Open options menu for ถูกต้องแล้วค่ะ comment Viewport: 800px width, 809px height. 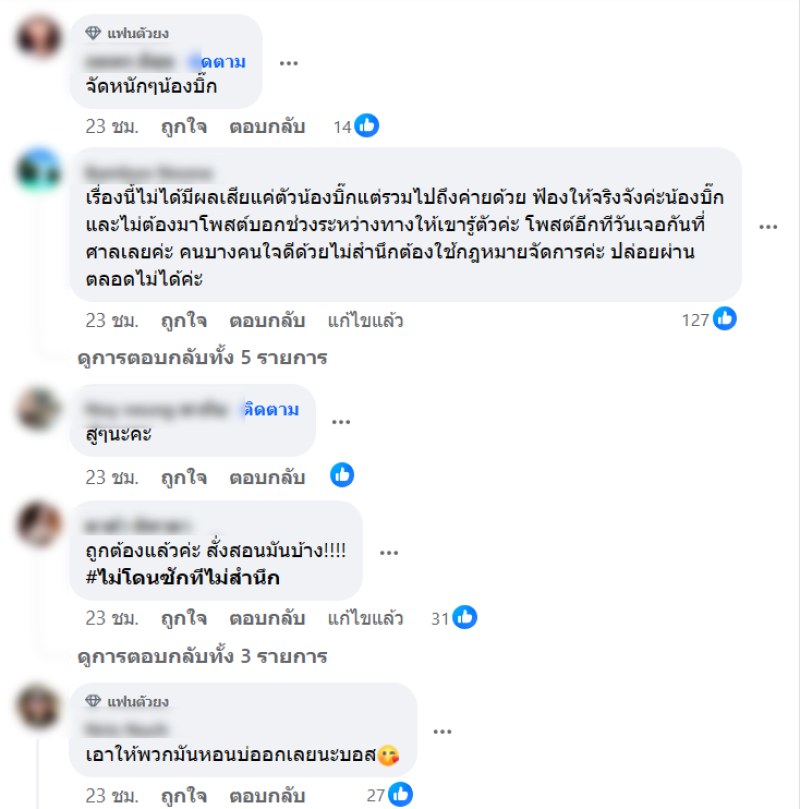pos(389,553)
